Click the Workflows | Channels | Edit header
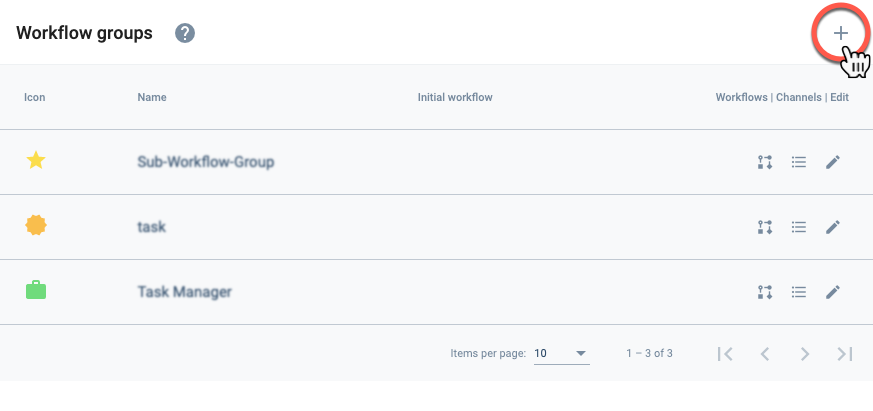The image size is (873, 411). coord(782,97)
